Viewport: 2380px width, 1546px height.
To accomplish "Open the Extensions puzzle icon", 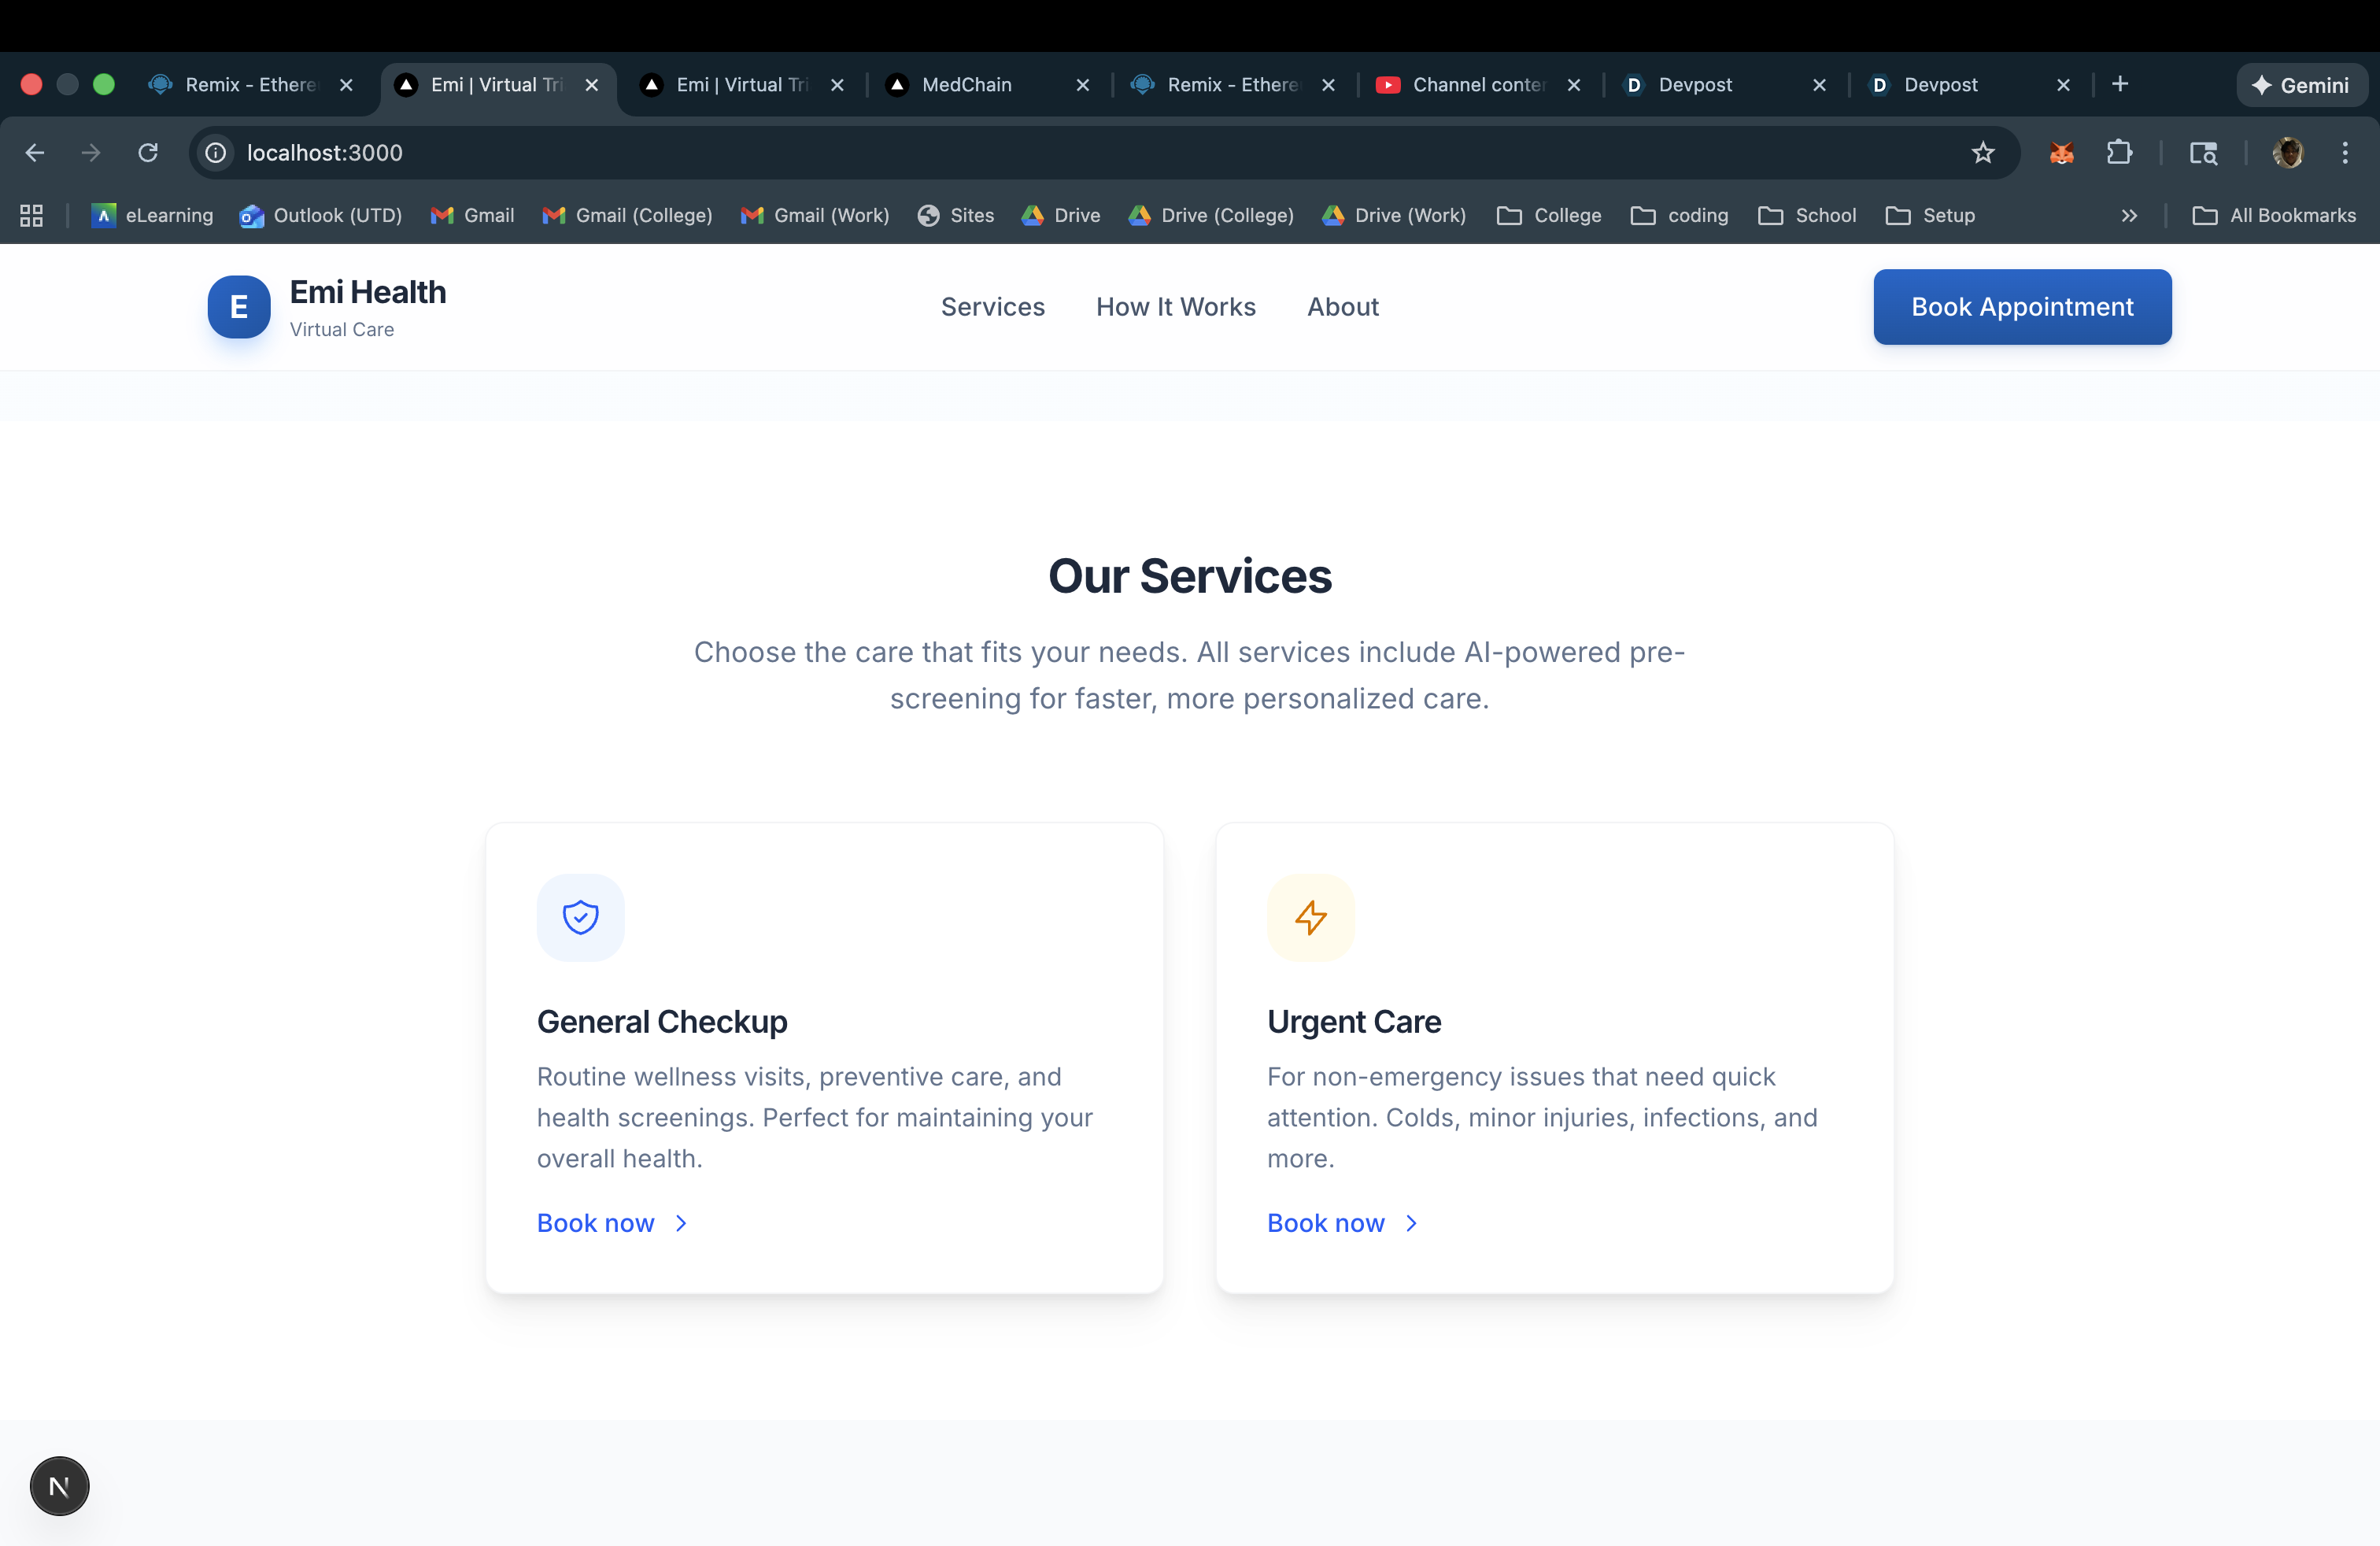I will (2119, 153).
